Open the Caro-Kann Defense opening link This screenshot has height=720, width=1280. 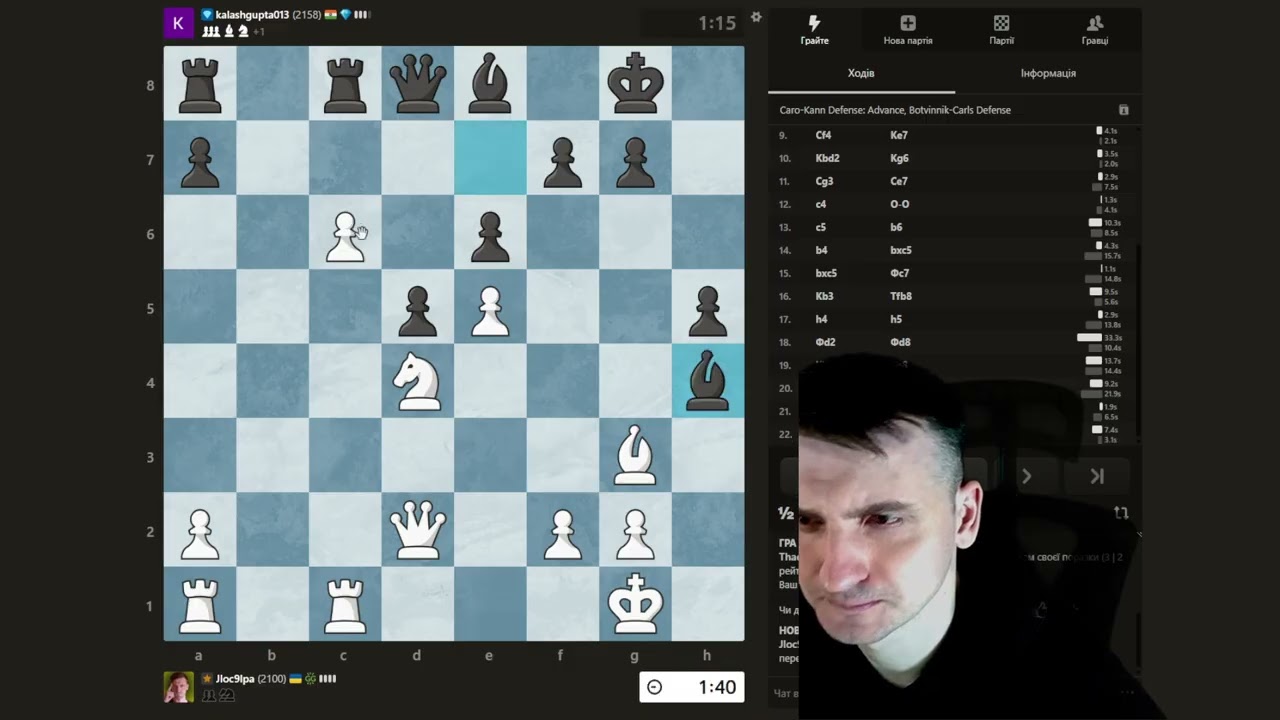[x=895, y=110]
